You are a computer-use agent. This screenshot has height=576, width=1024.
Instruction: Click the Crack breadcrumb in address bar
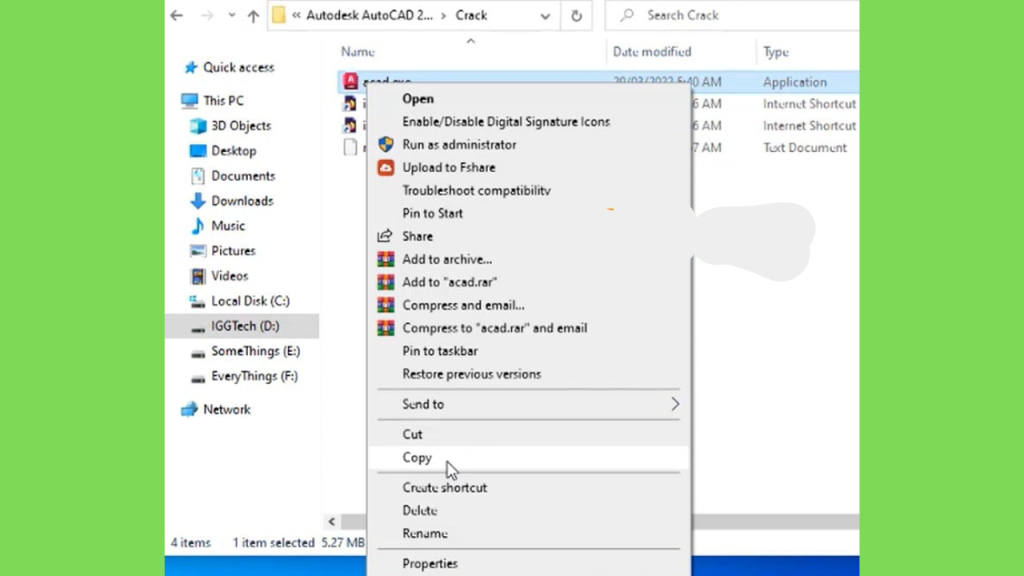471,15
